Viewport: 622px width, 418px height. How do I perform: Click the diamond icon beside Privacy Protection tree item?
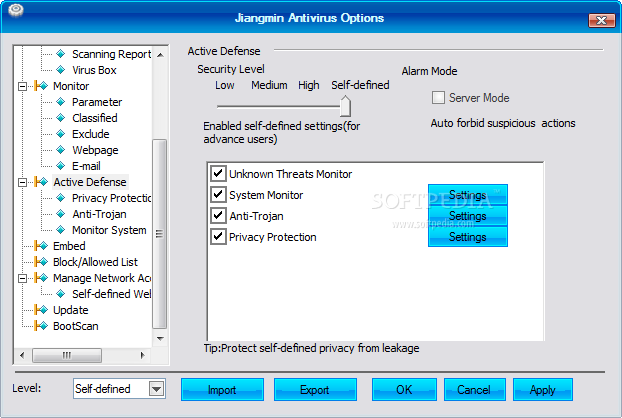pos(61,197)
